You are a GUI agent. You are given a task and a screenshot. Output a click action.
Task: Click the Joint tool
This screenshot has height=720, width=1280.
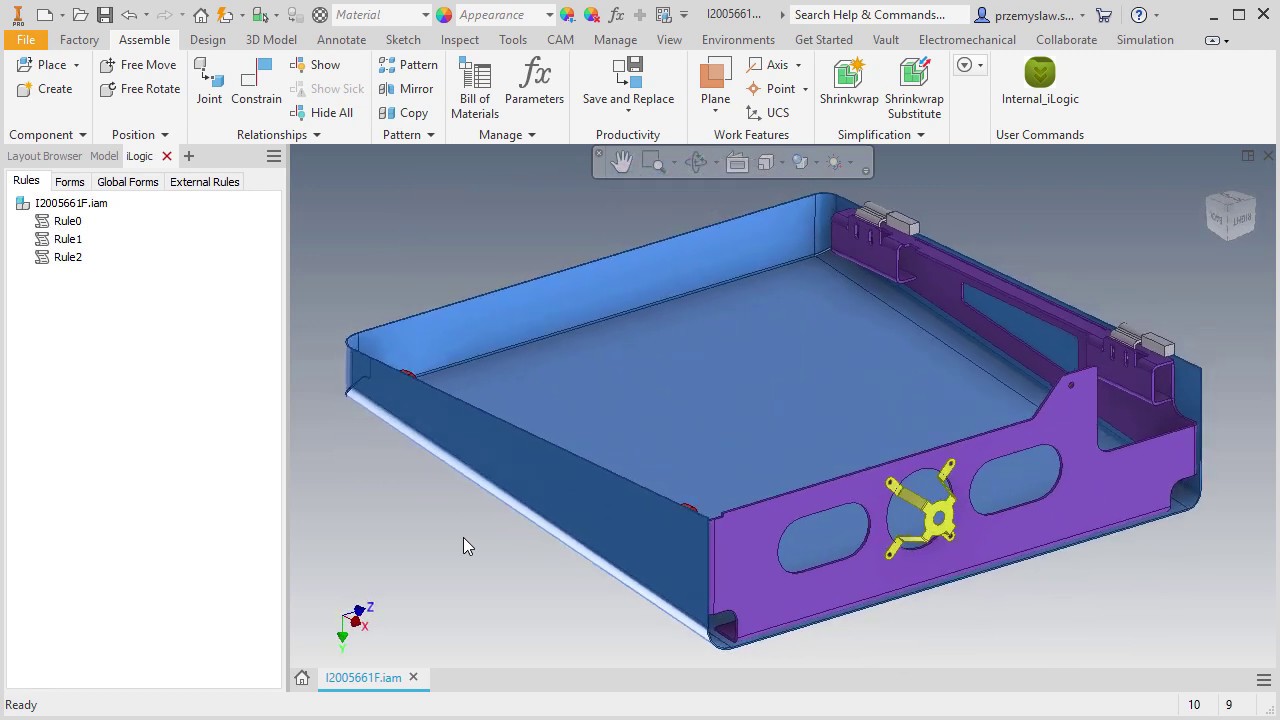pyautogui.click(x=209, y=82)
